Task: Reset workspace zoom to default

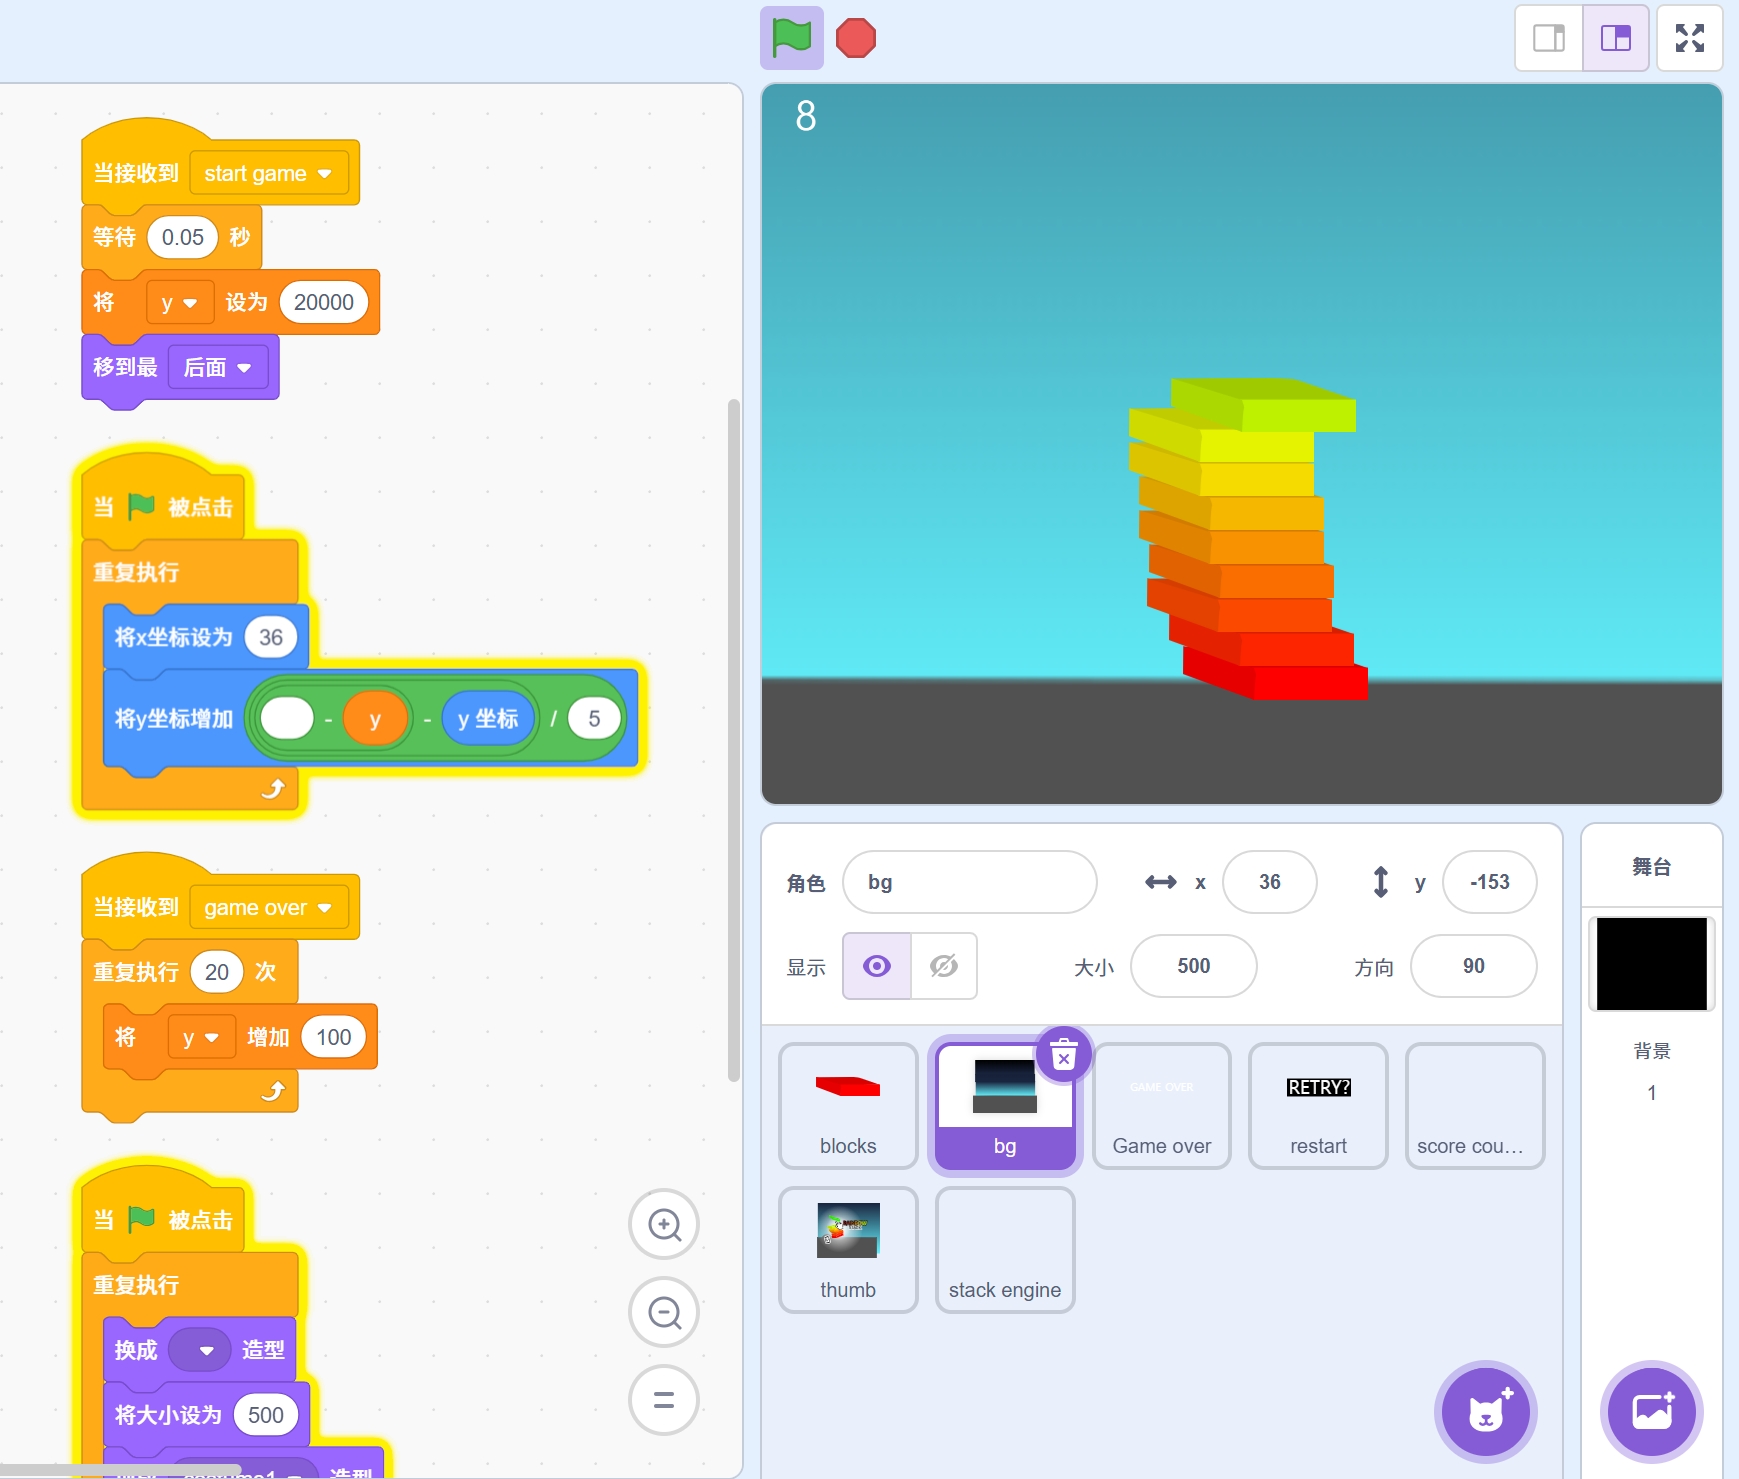Action: point(664,1400)
